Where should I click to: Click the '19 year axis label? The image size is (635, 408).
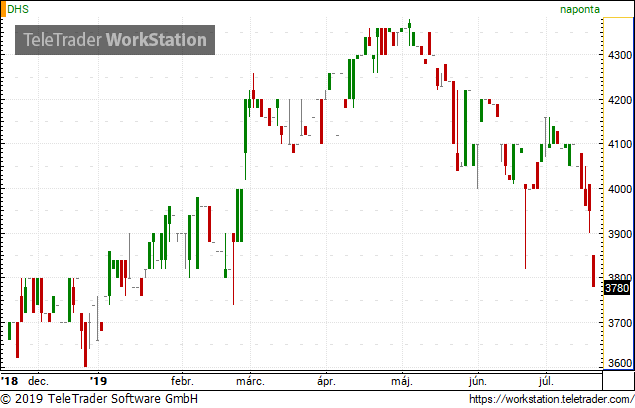coord(98,381)
